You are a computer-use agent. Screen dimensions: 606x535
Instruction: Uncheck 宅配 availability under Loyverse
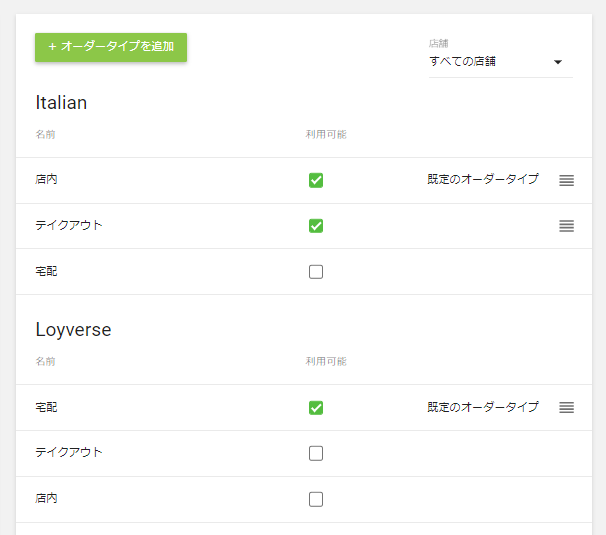tap(316, 408)
